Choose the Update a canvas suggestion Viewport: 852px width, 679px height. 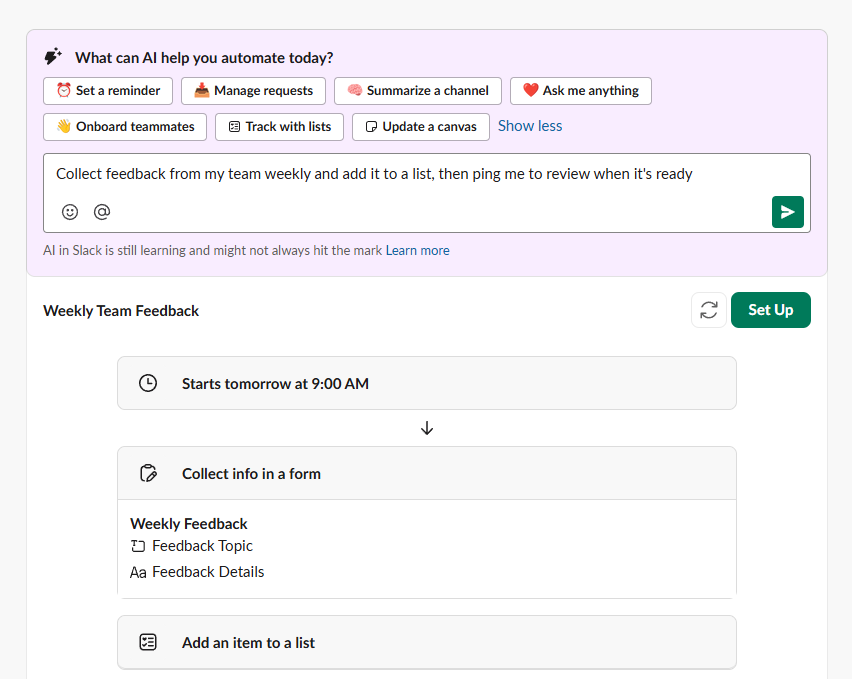pyautogui.click(x=421, y=127)
